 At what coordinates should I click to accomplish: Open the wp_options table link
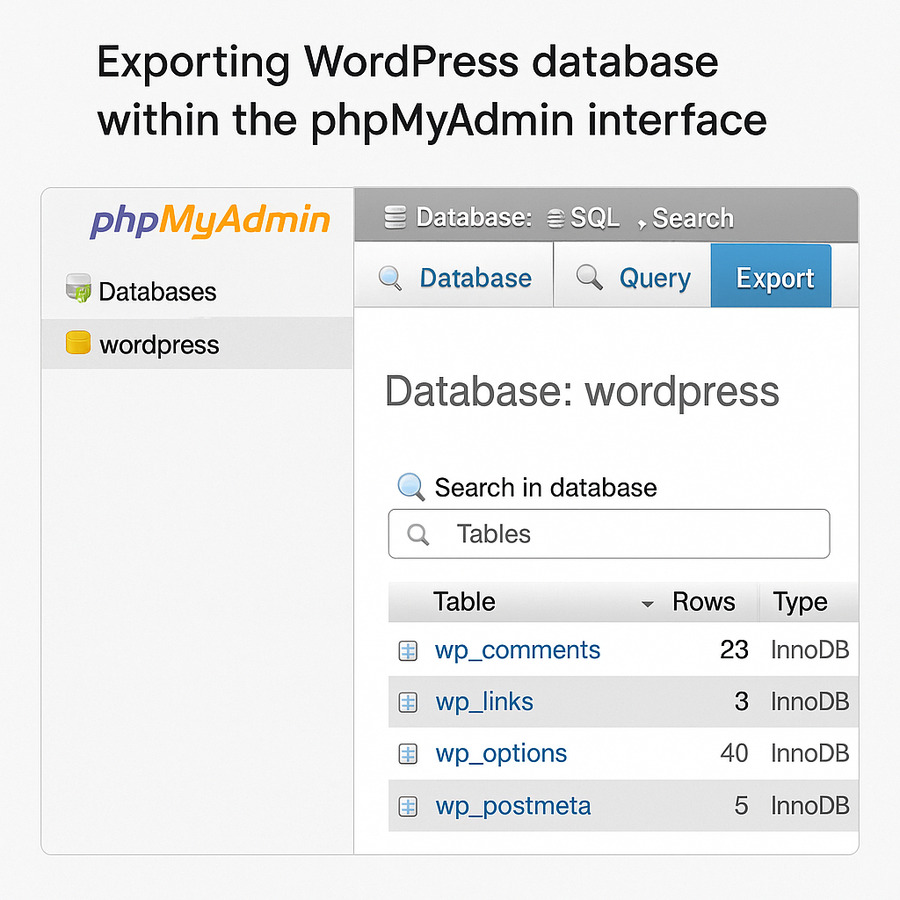tap(501, 754)
